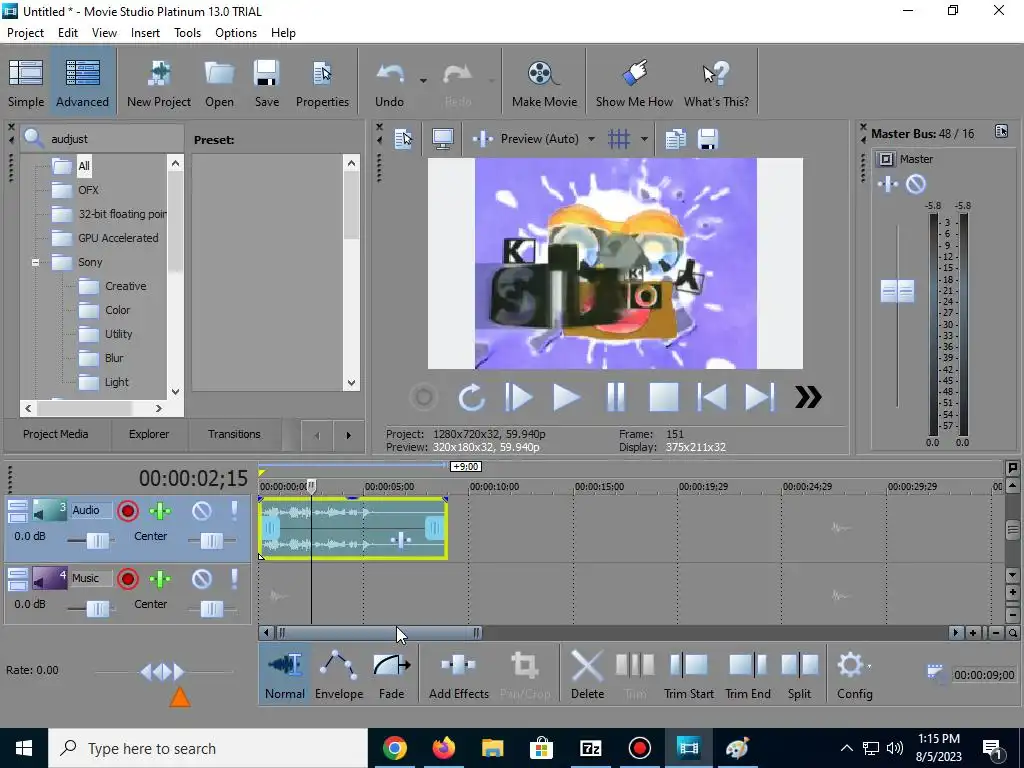This screenshot has height=768, width=1024.
Task: Arm the Music track for record
Action: [x=128, y=579]
